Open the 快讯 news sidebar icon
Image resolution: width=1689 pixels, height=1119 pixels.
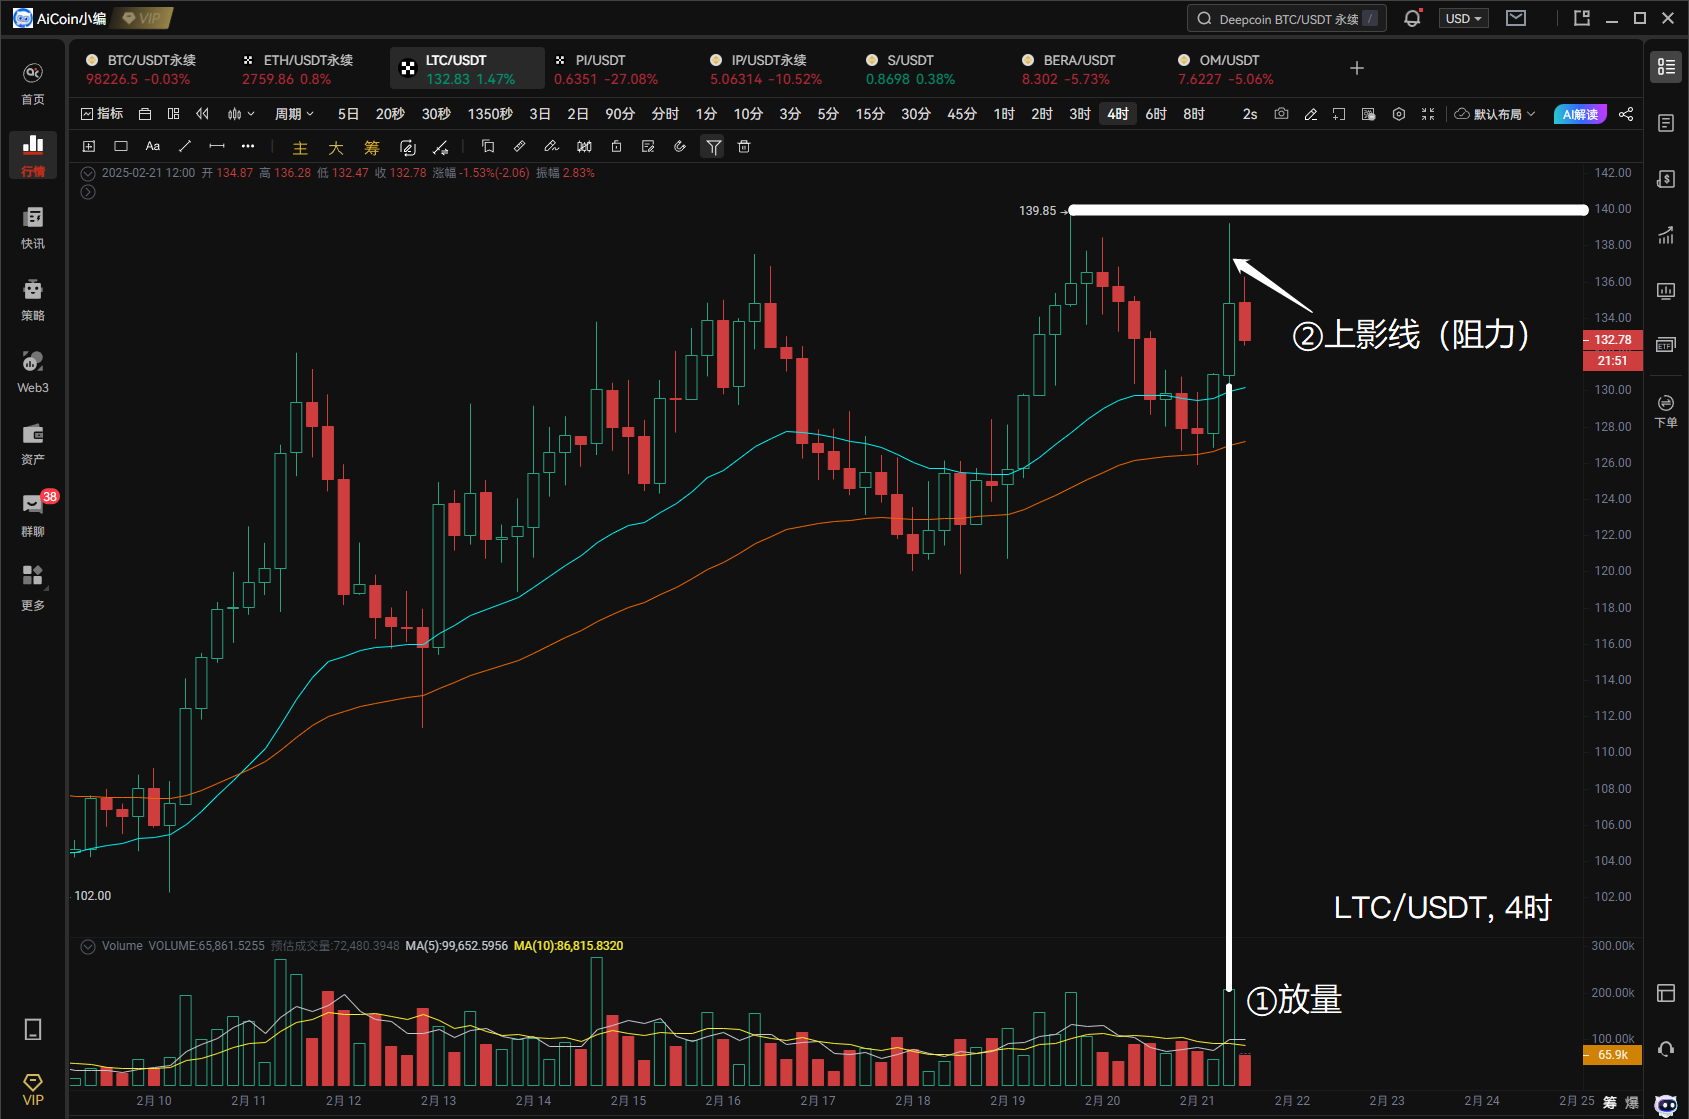pos(33,227)
